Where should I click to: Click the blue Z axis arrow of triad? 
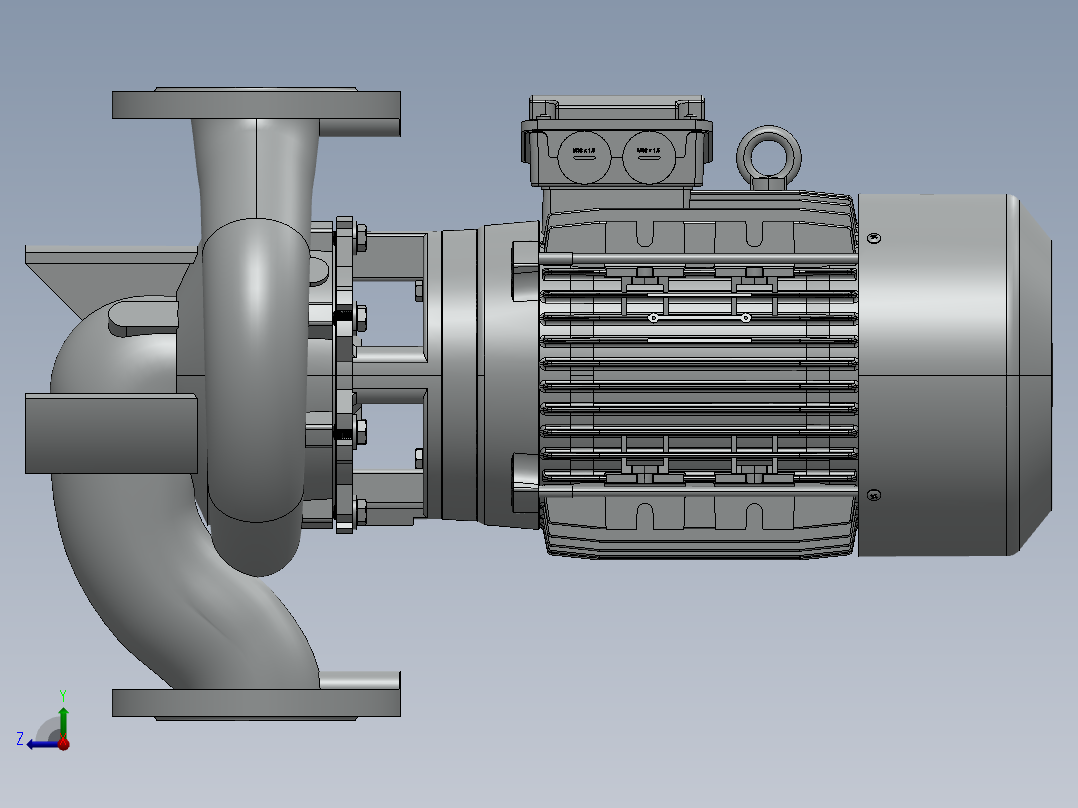41,744
